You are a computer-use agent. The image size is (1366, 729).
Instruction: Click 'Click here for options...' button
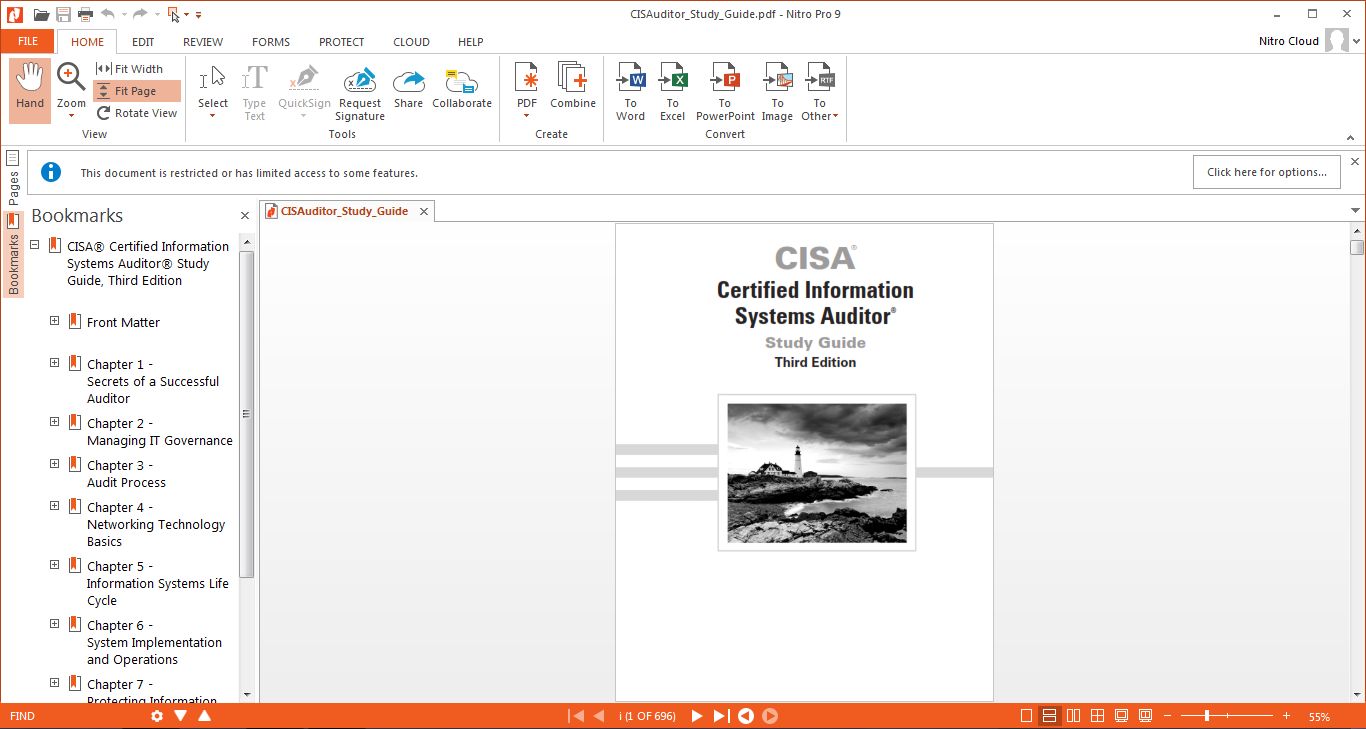[x=1267, y=172]
